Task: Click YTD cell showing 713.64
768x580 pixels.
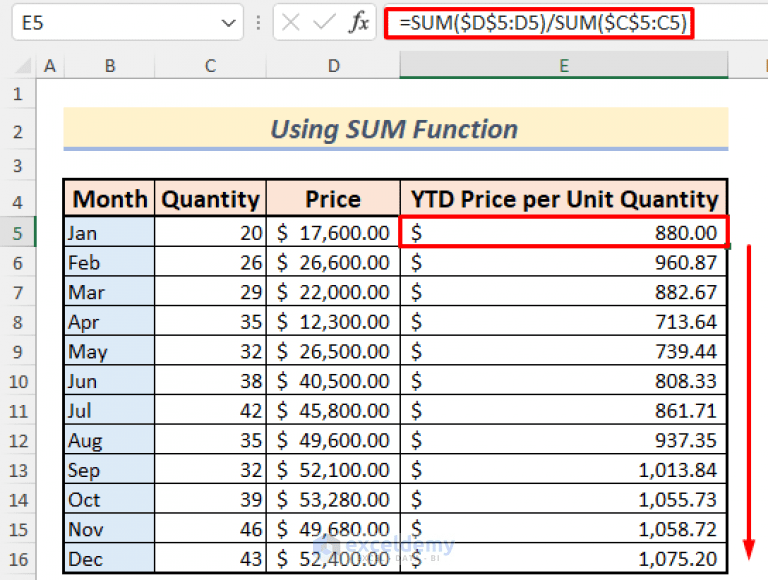Action: coord(564,322)
